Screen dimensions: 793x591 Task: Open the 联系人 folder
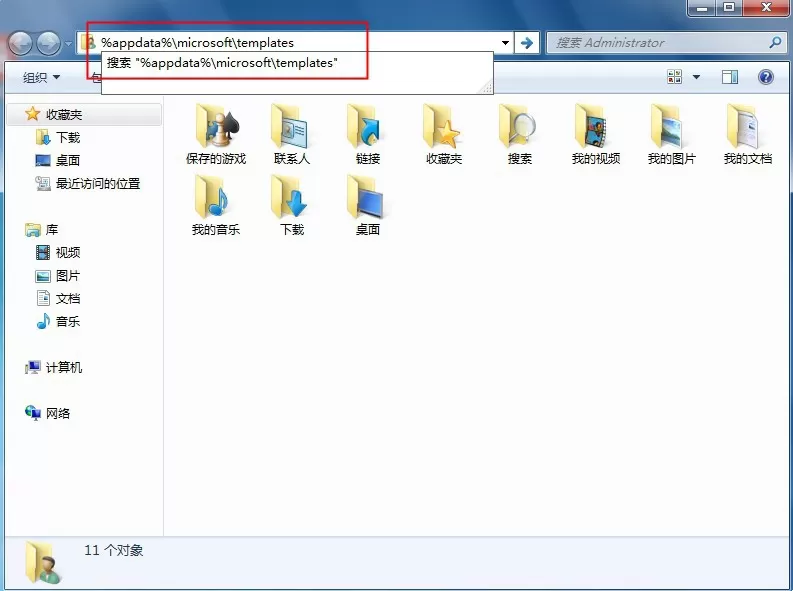click(x=292, y=134)
